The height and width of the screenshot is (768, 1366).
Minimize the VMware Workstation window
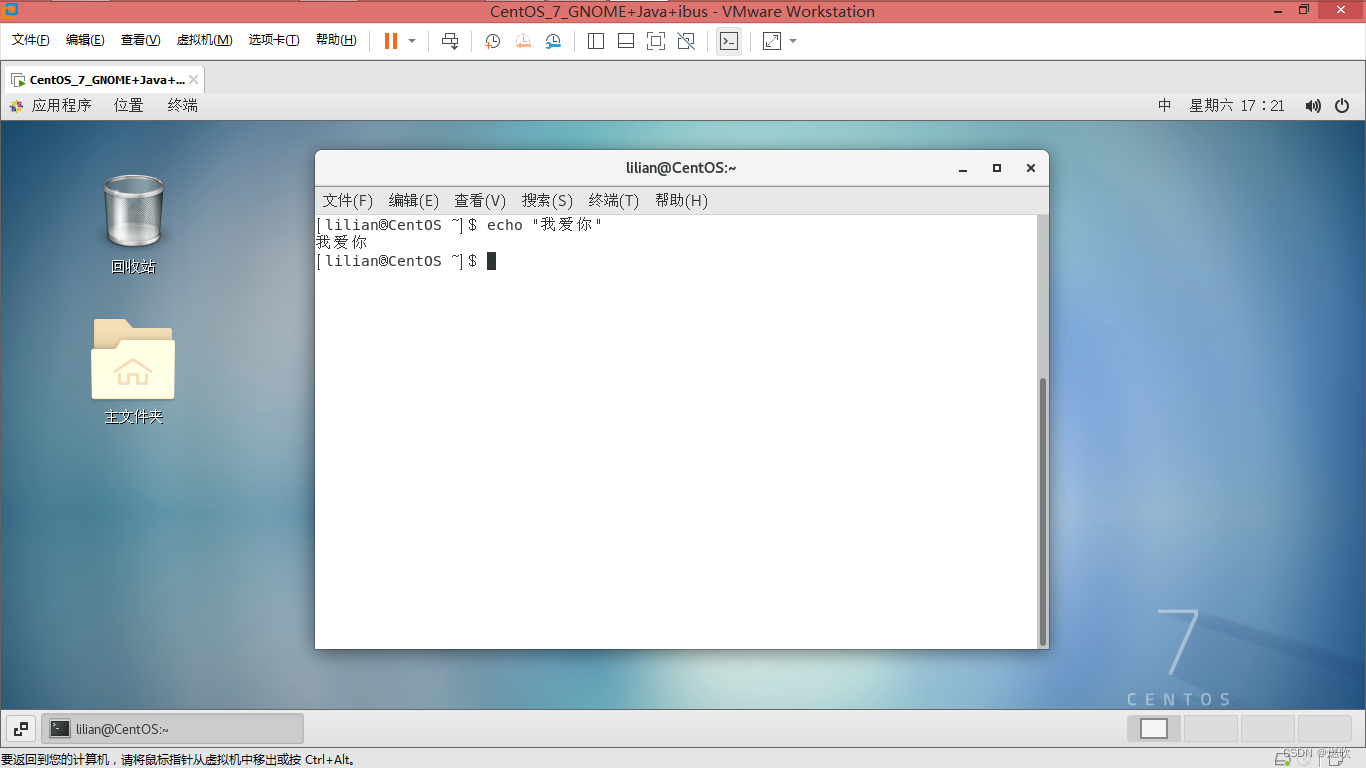pos(1279,11)
